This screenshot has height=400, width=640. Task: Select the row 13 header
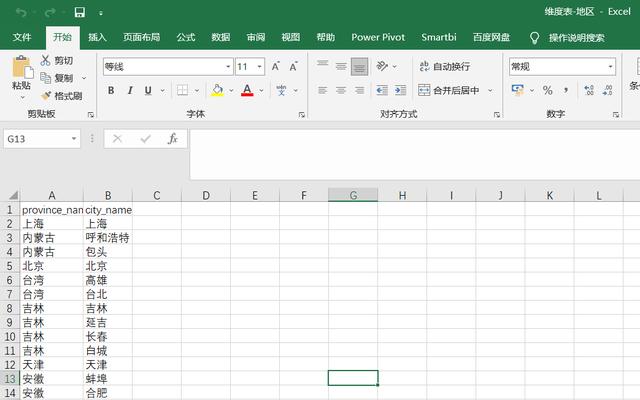click(x=10, y=379)
